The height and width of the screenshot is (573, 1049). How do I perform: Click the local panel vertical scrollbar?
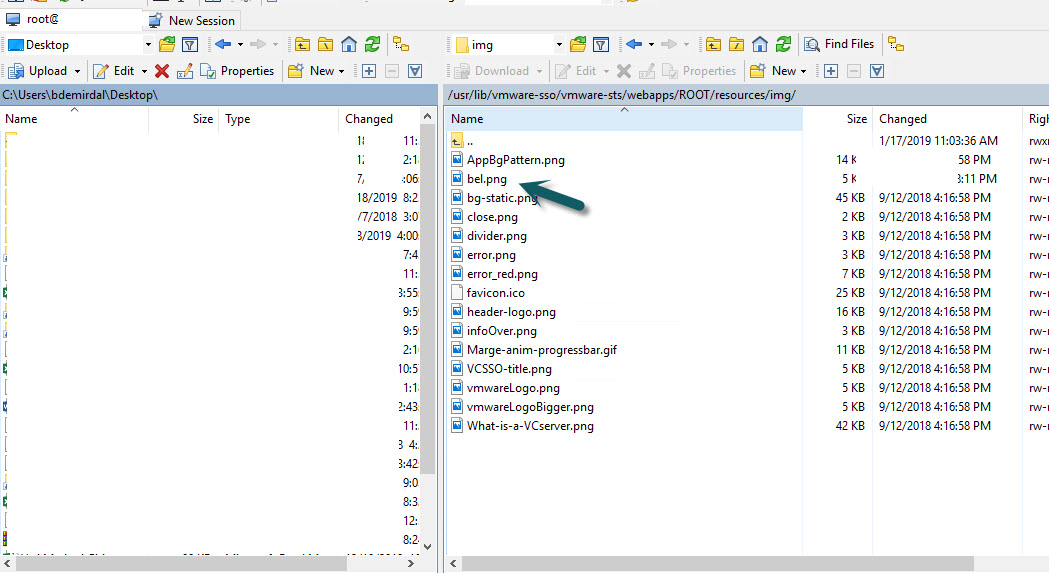pyautogui.click(x=427, y=300)
